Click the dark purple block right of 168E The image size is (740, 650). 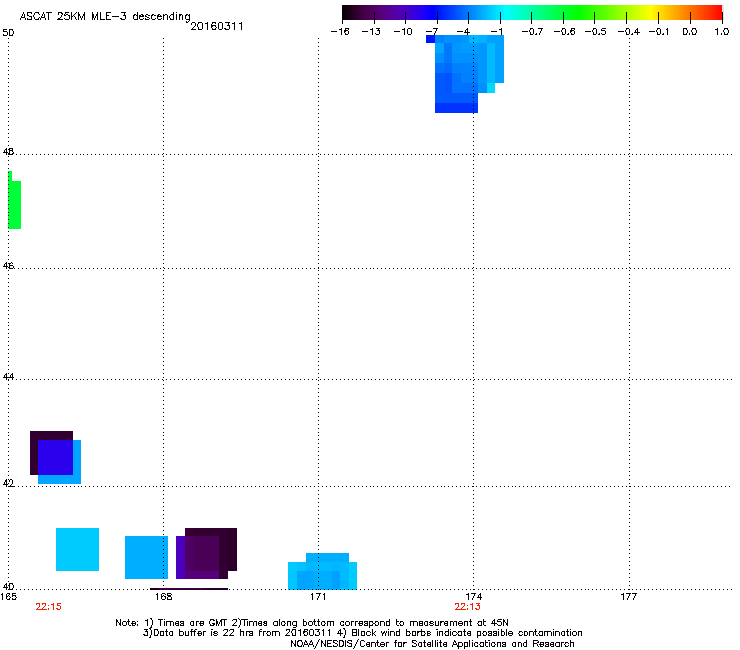(206, 553)
